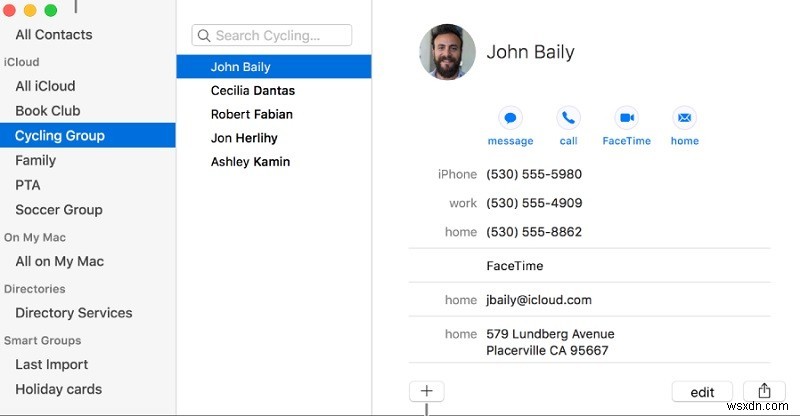Click the search magnifier icon

[x=204, y=36]
